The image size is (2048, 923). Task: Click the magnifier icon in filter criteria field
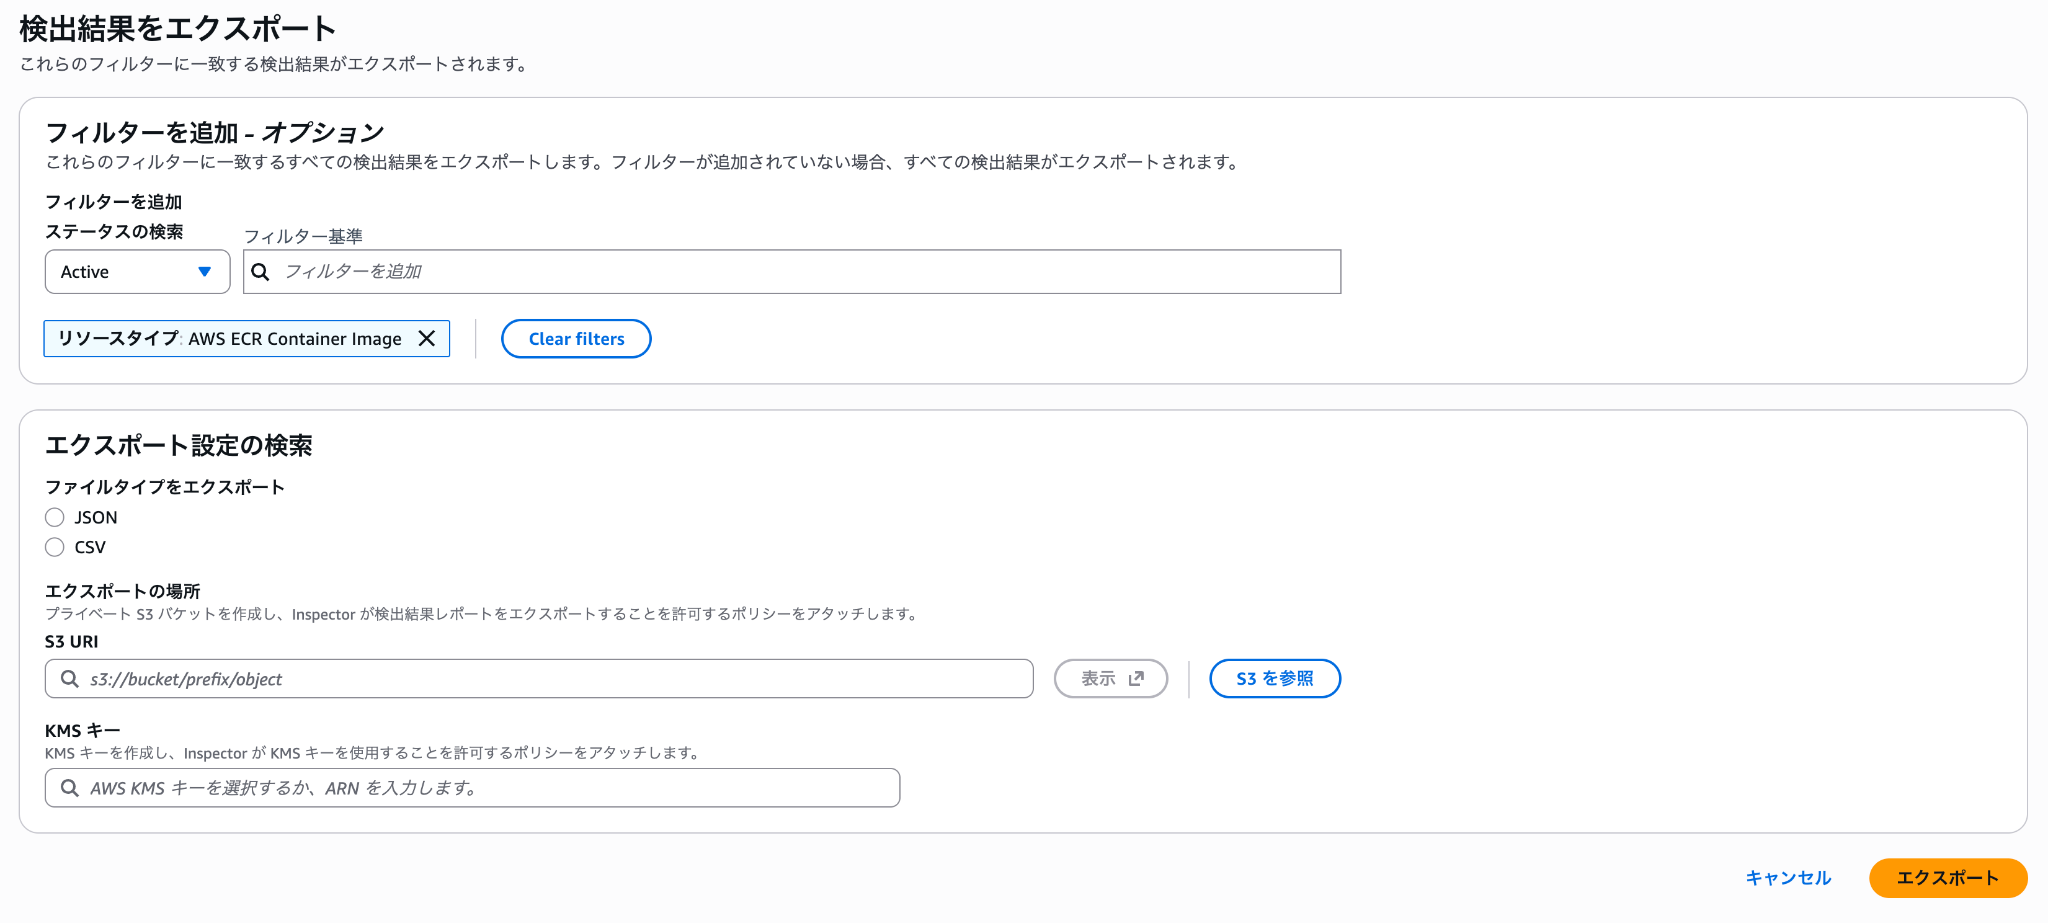coord(260,272)
